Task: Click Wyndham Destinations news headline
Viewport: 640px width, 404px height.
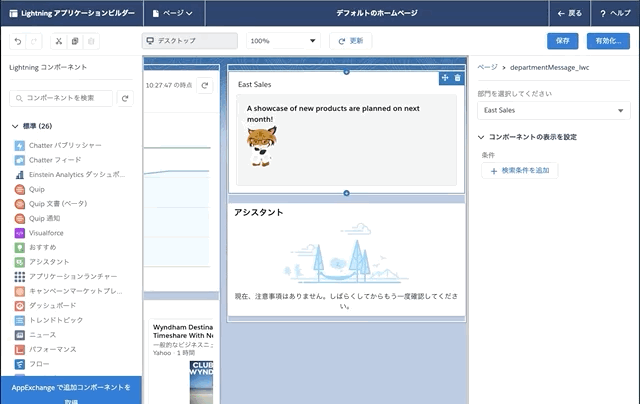Action: 183,331
